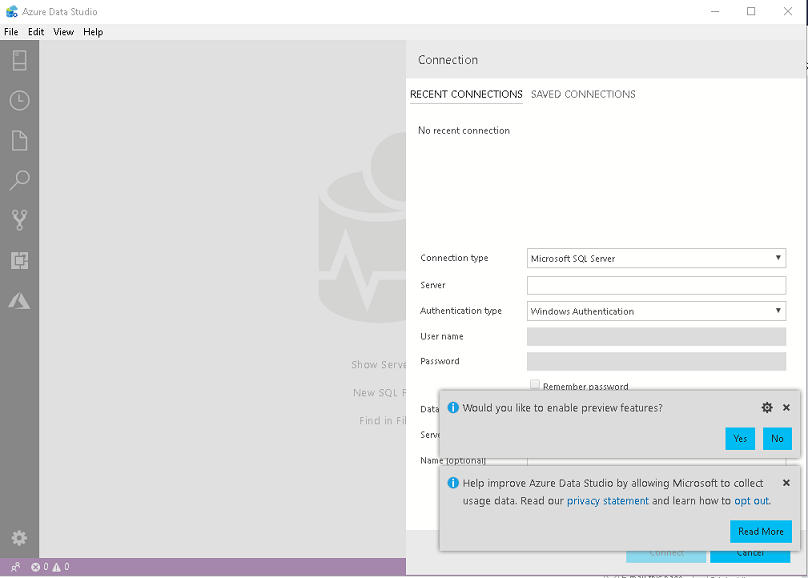Dismiss the usage data notification
Viewport: 808px width, 578px height.
[786, 483]
